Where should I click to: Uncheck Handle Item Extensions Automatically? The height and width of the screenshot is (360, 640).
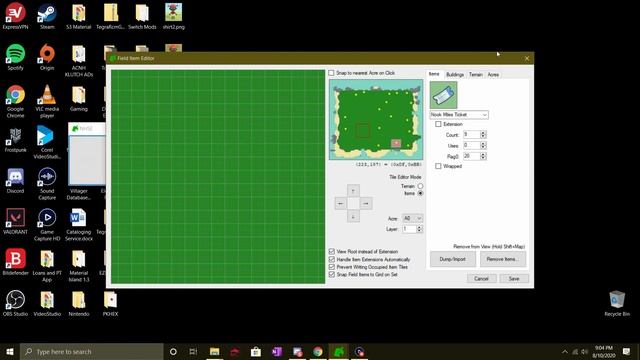331,259
